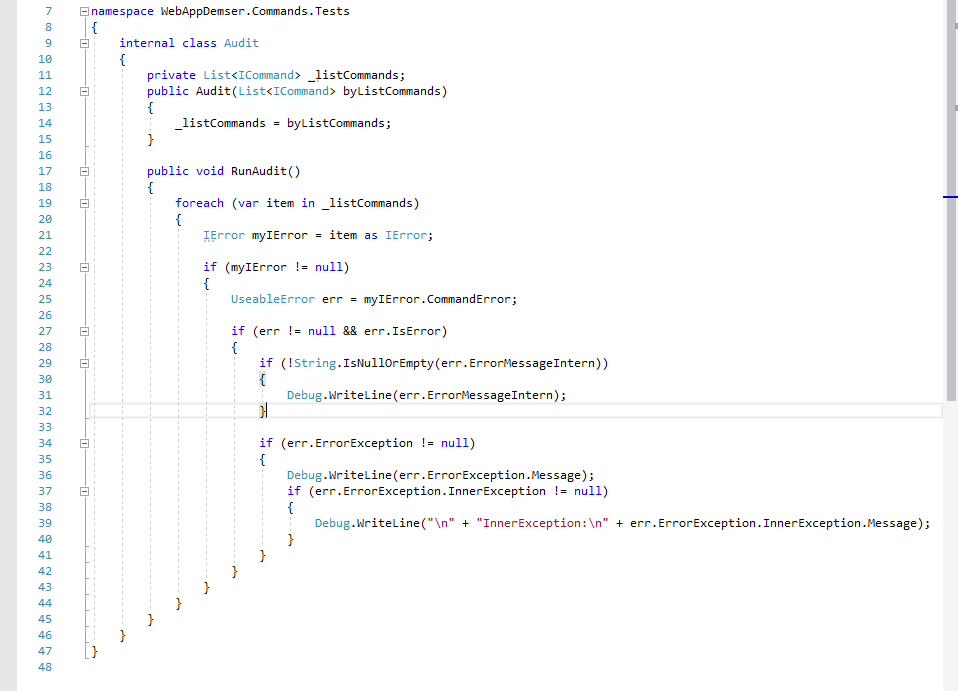Click '_listCommands;' field declaration on line 11
Screen dimensions: 958x691
click(356, 75)
